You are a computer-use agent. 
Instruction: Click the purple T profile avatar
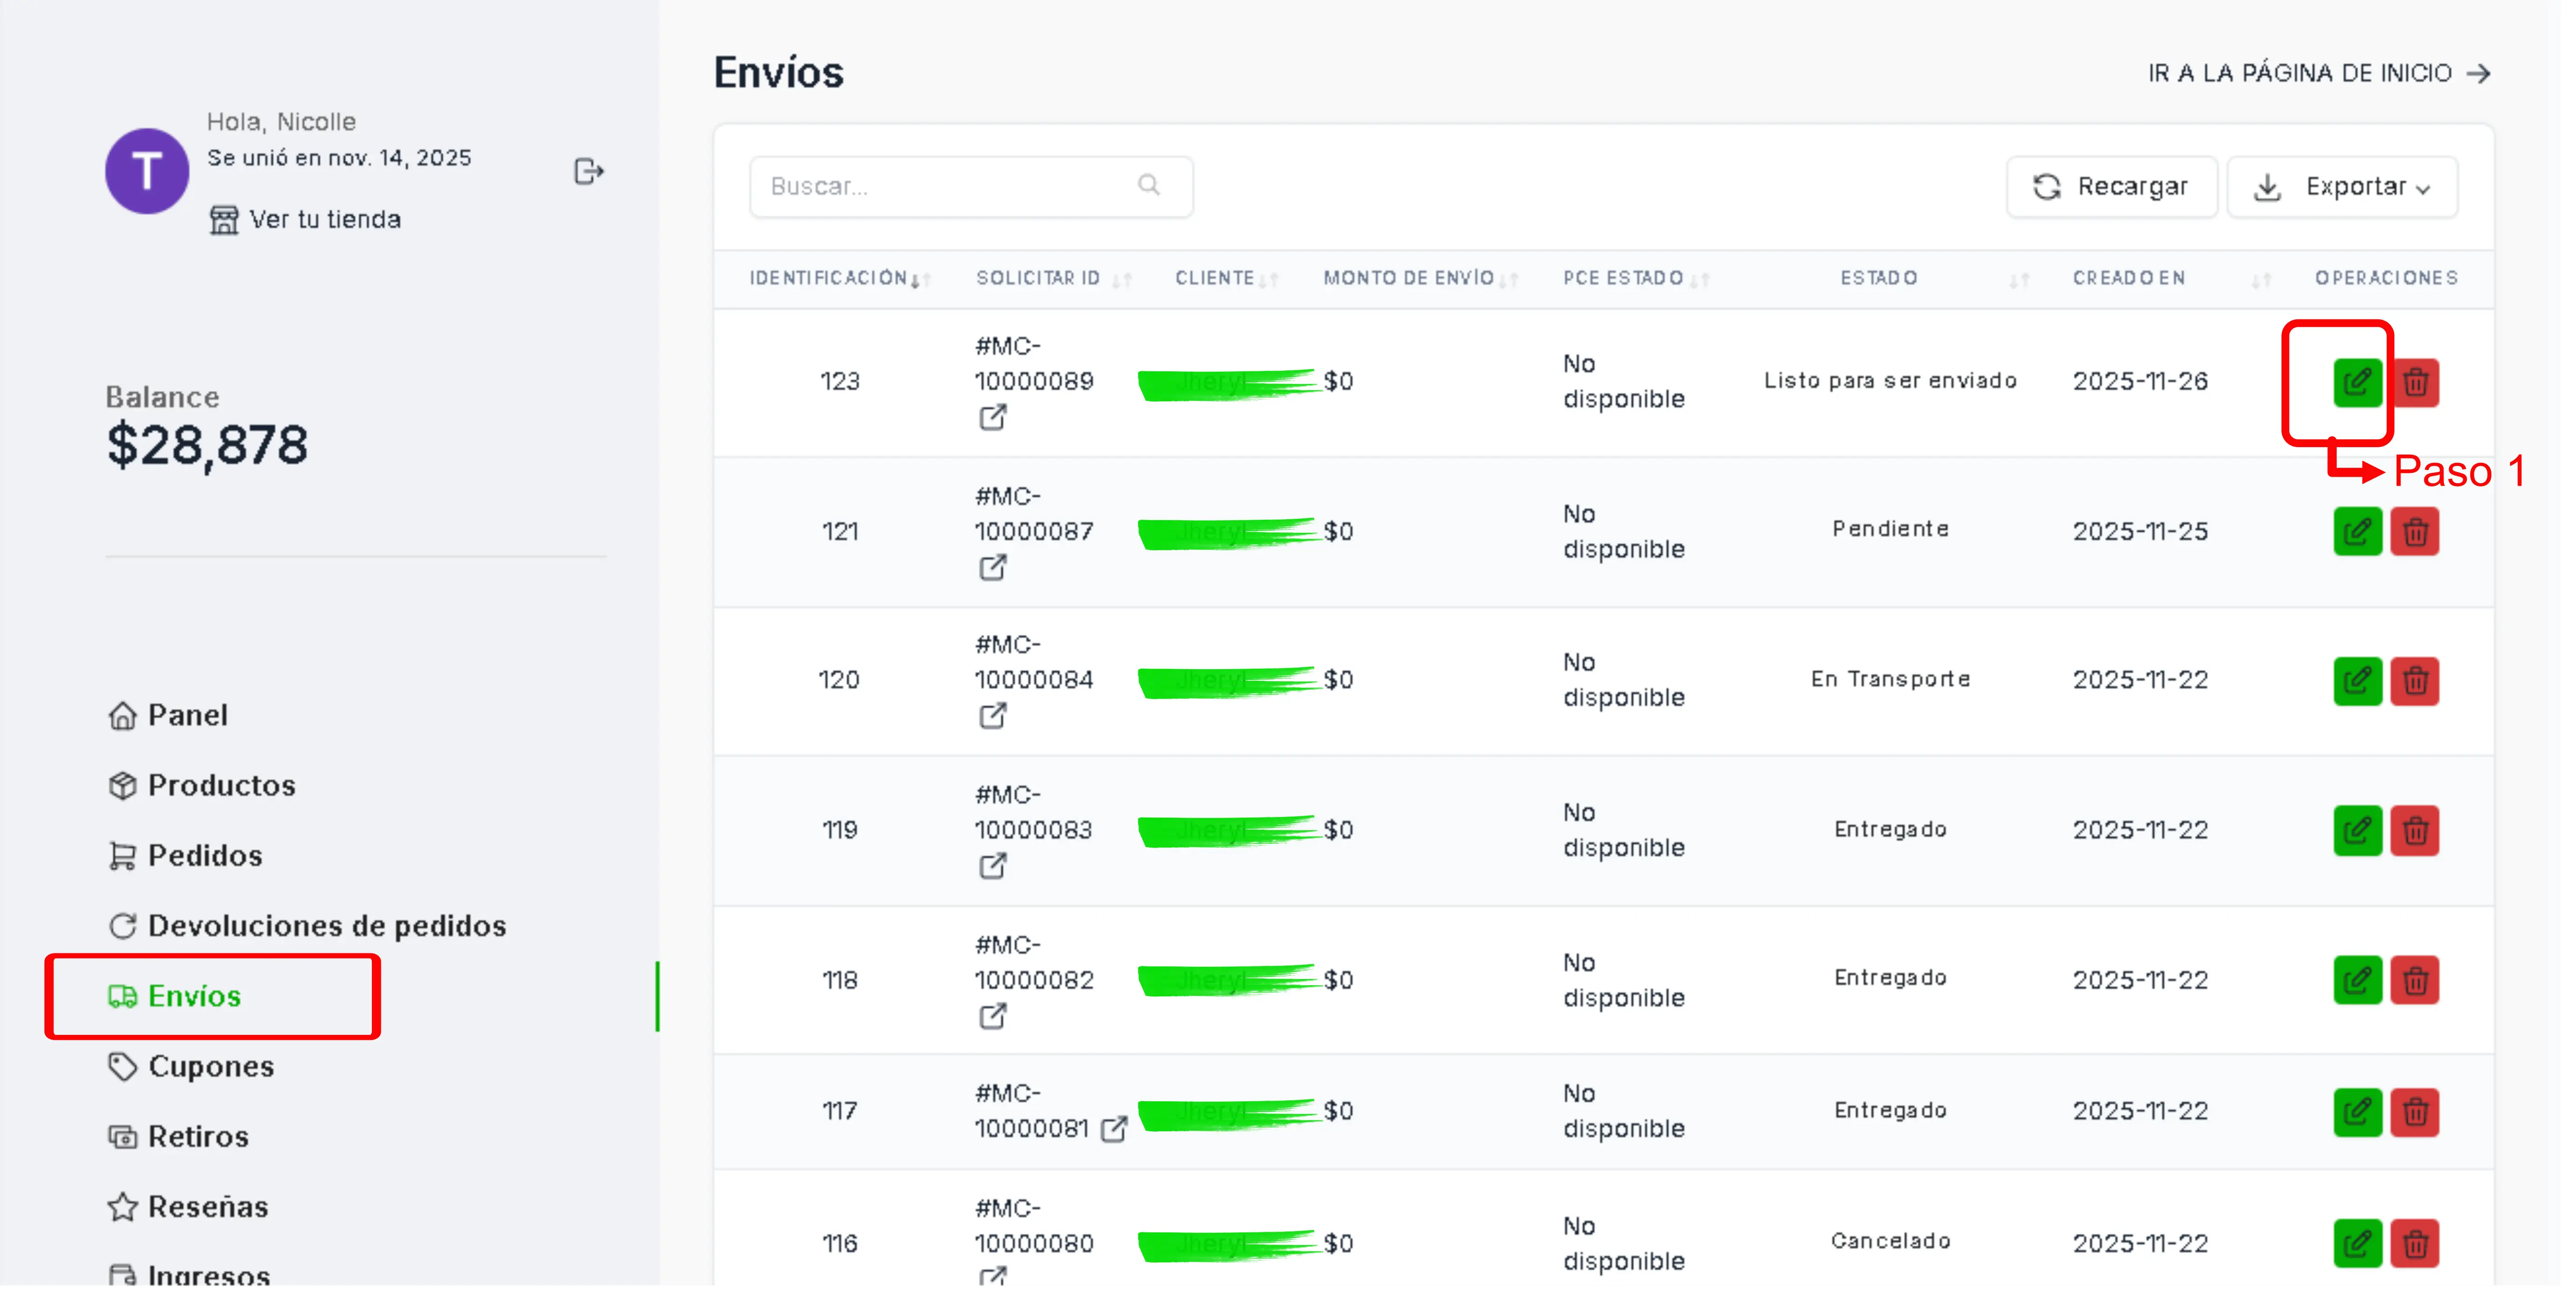coord(147,171)
